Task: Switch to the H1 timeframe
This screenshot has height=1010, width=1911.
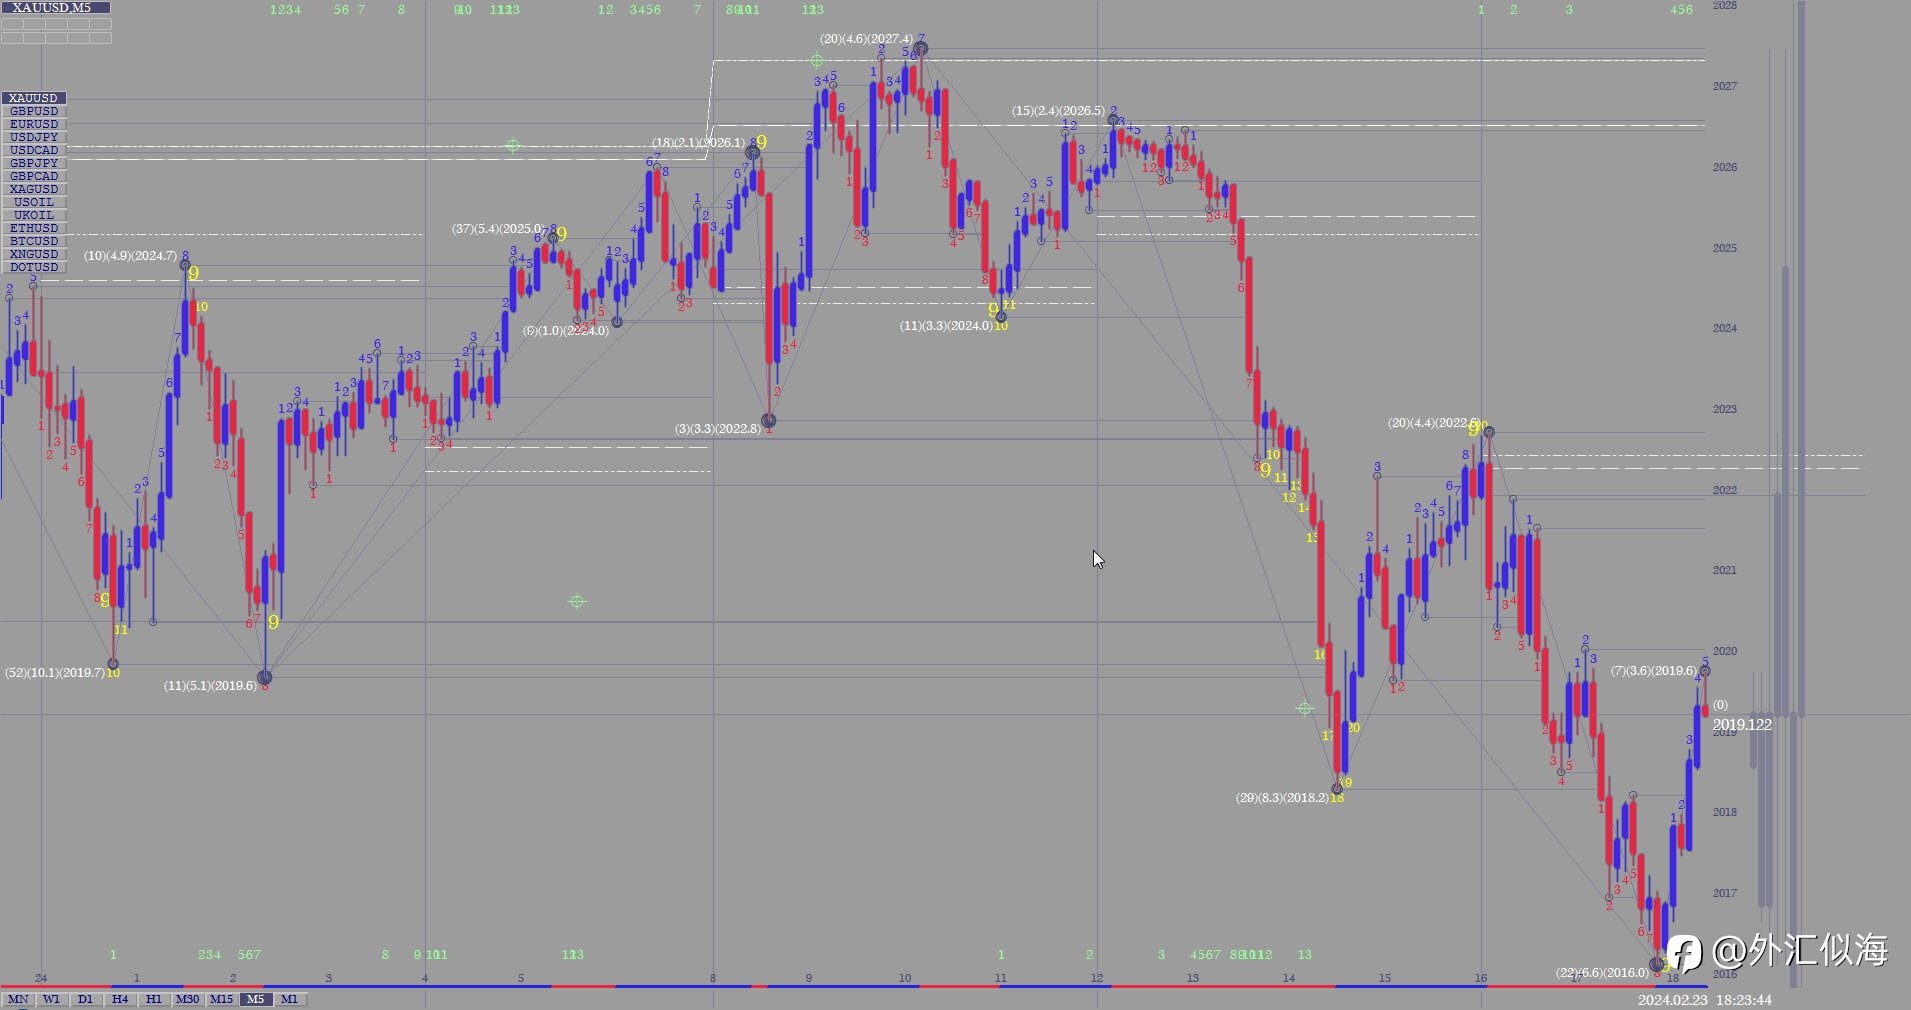Action: (x=153, y=999)
